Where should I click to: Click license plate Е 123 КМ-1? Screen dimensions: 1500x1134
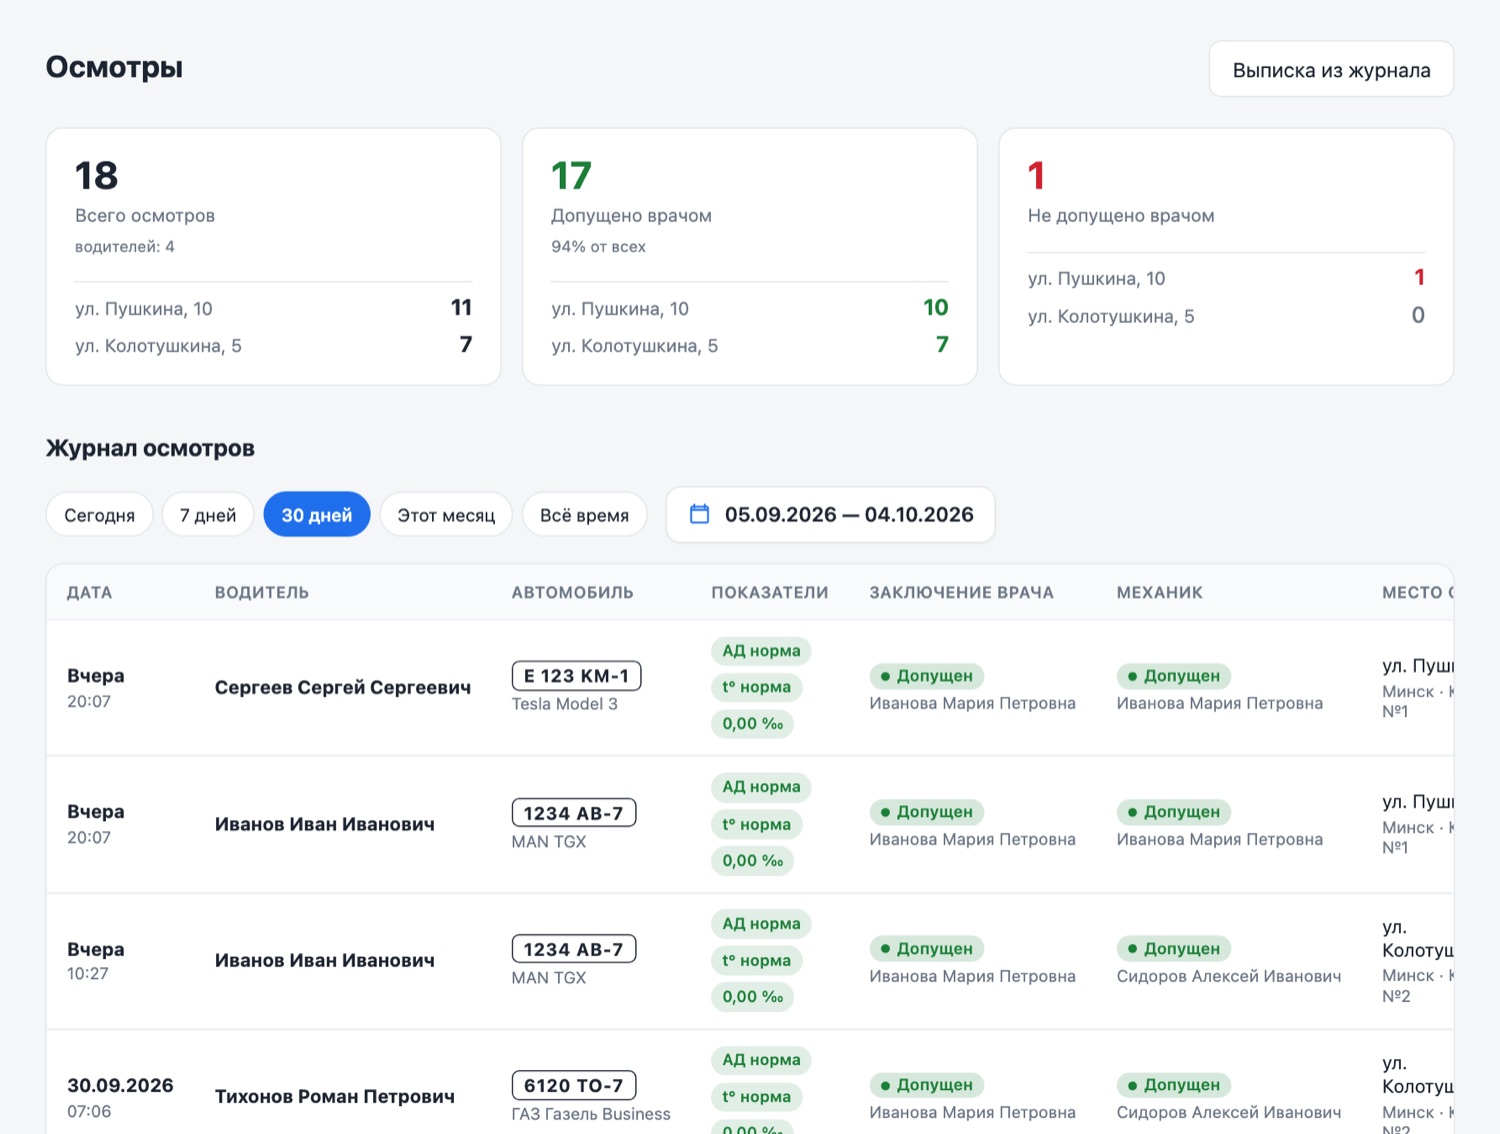tap(576, 676)
